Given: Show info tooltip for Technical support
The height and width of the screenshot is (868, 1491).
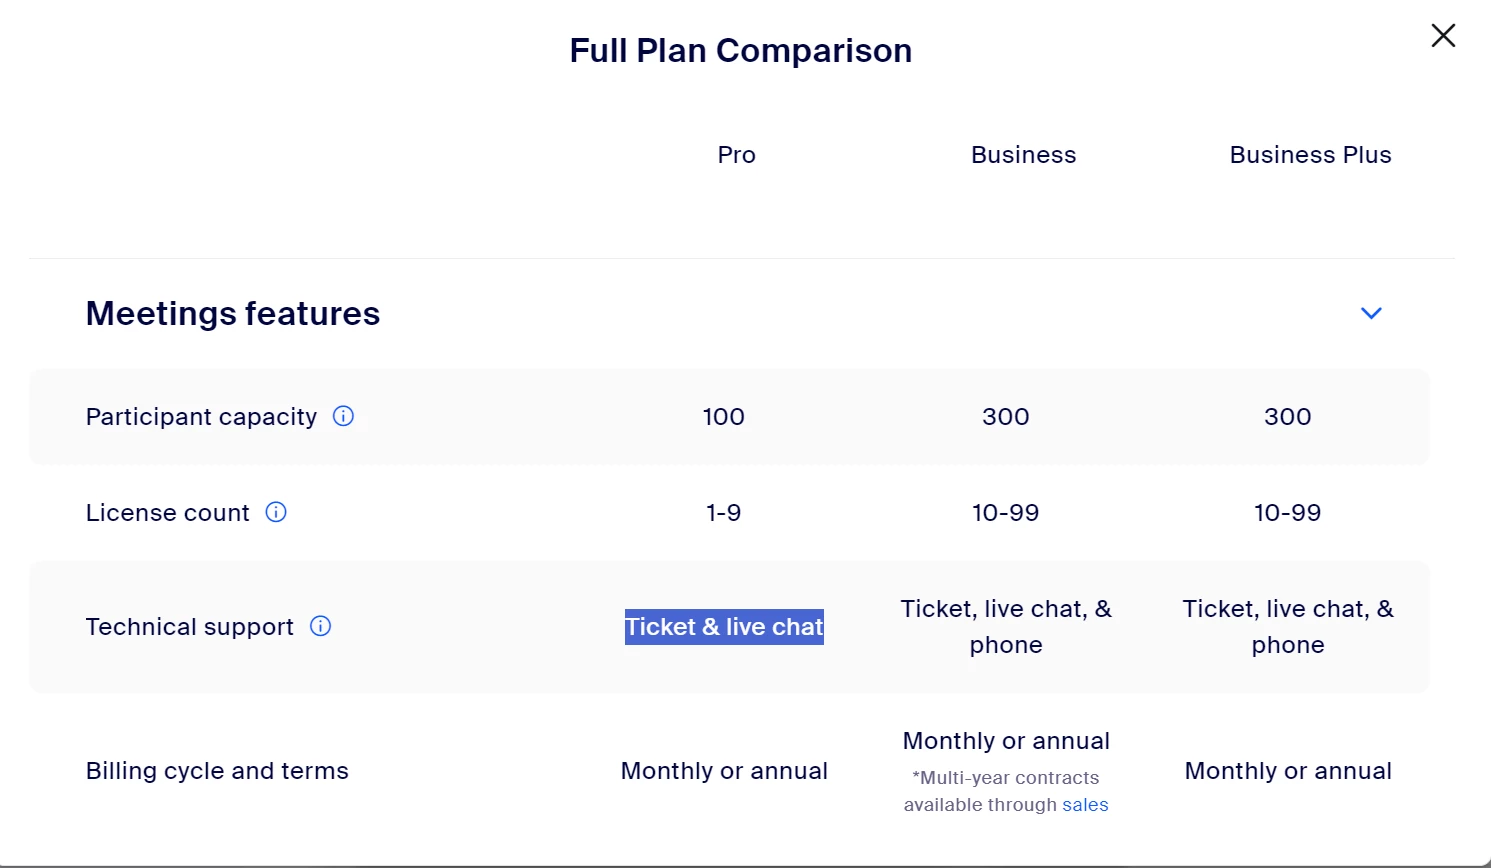Looking at the screenshot, I should (x=320, y=626).
